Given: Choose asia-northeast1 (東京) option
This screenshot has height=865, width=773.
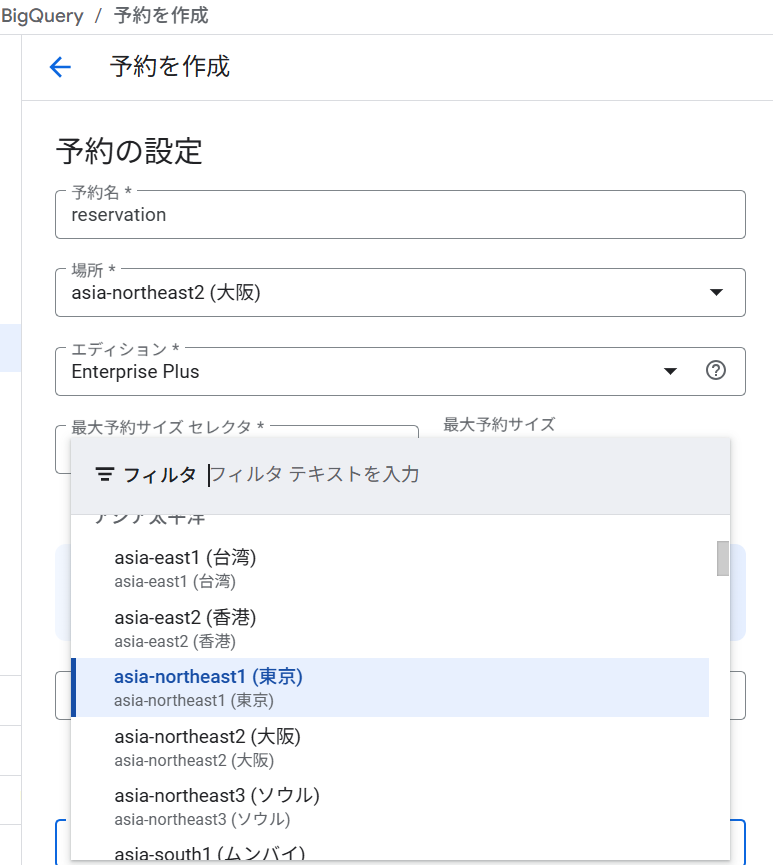Looking at the screenshot, I should pos(390,687).
